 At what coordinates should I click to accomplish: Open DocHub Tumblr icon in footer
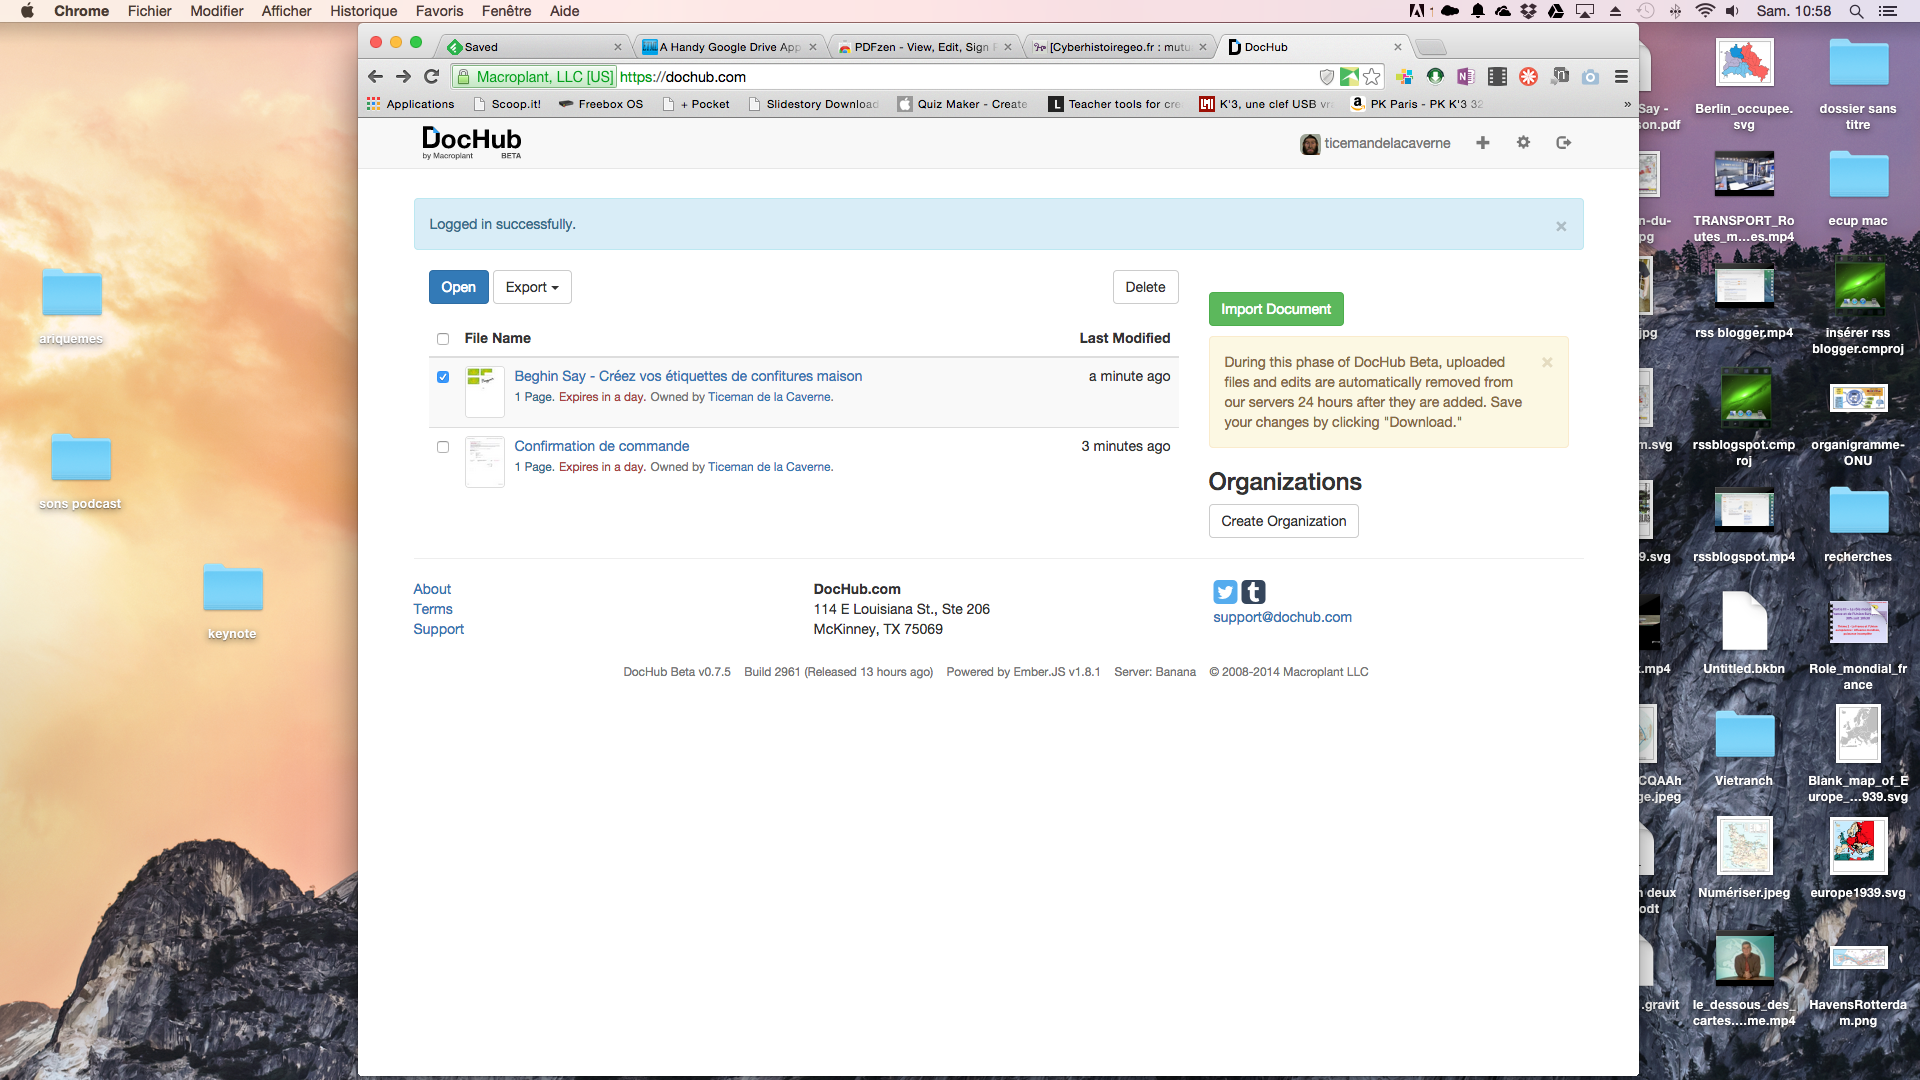[x=1253, y=592]
